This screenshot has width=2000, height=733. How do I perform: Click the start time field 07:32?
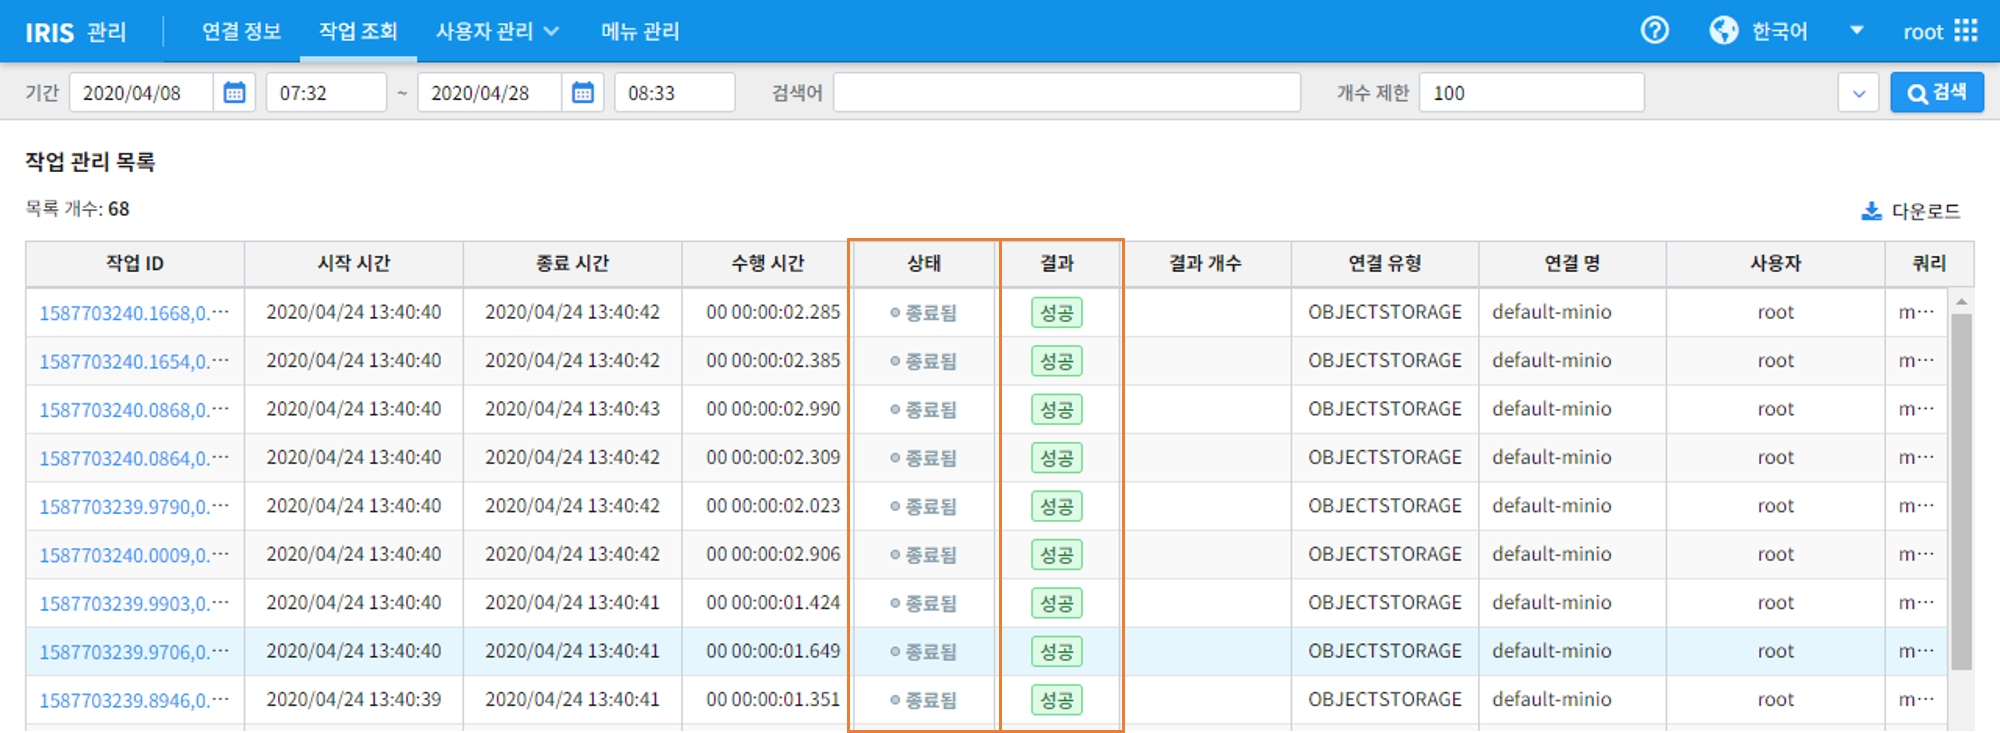326,93
